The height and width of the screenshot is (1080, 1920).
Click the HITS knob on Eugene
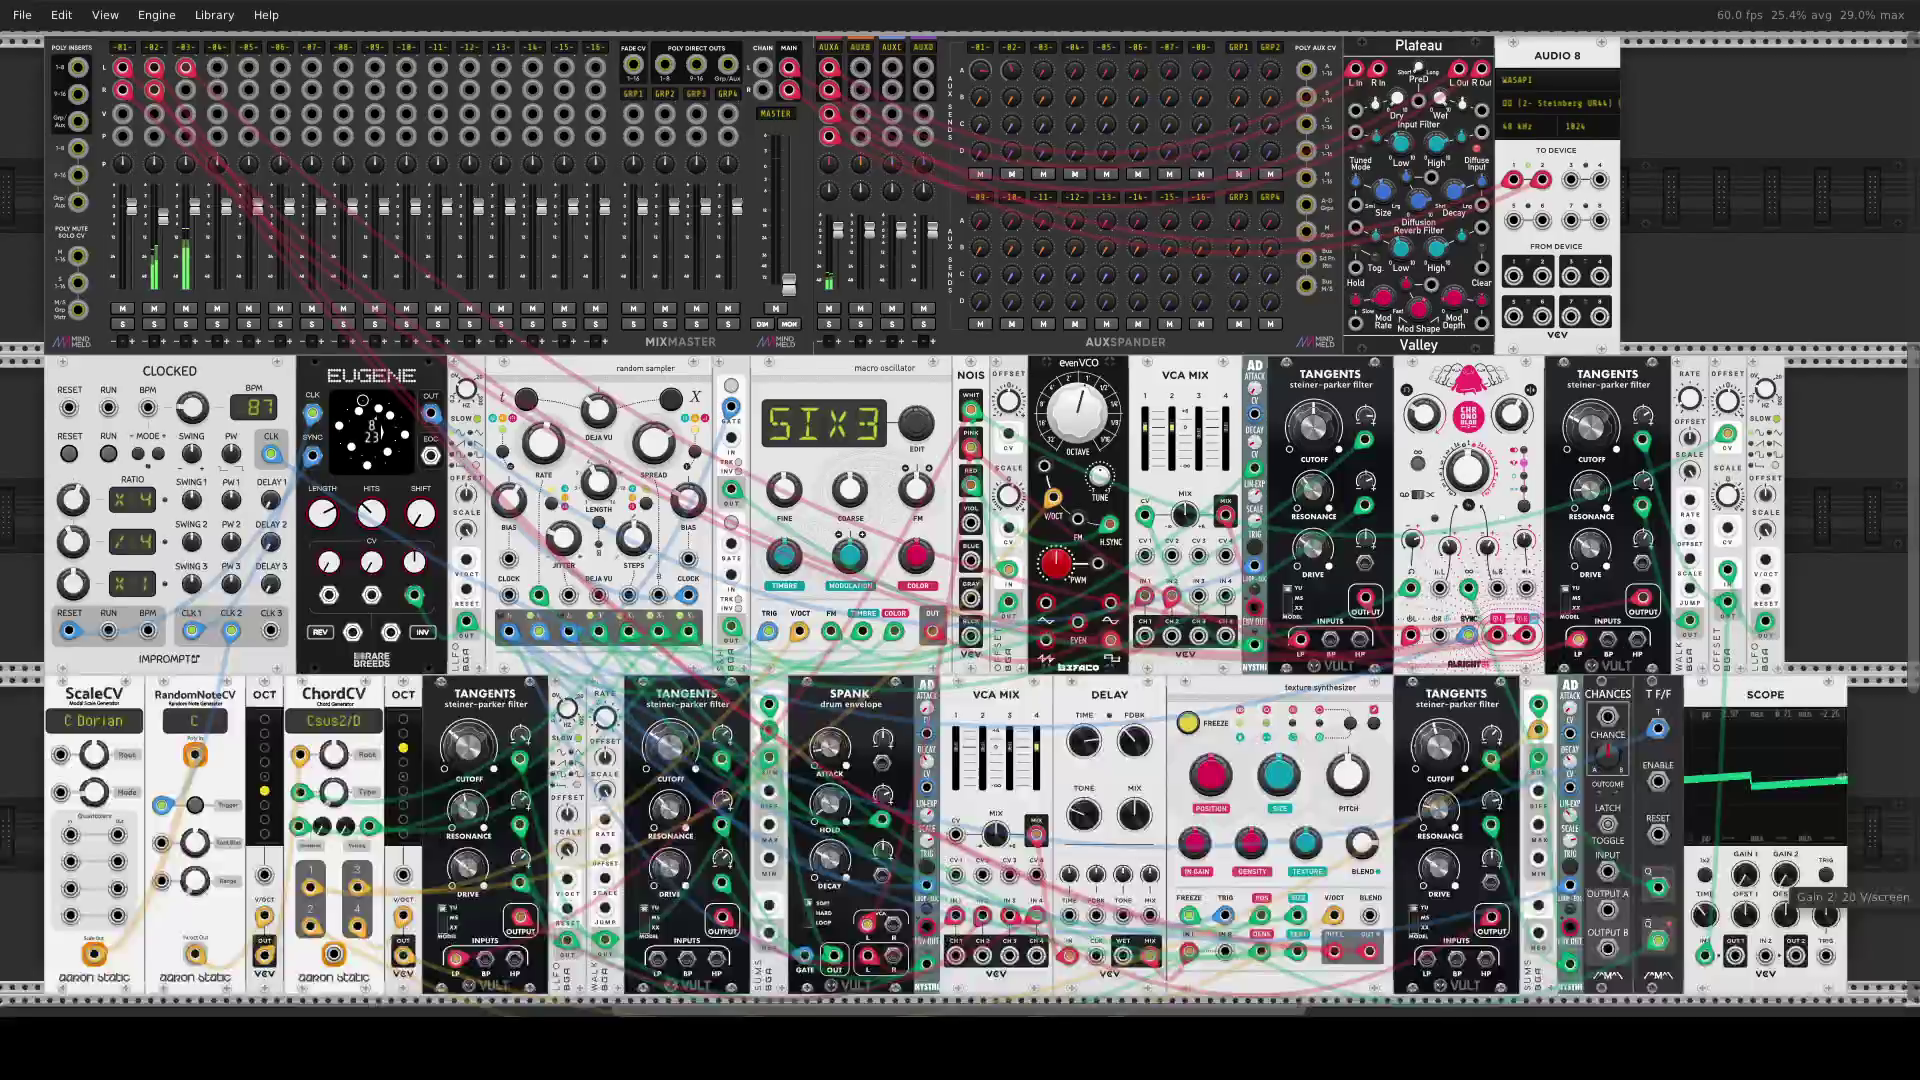pyautogui.click(x=371, y=514)
